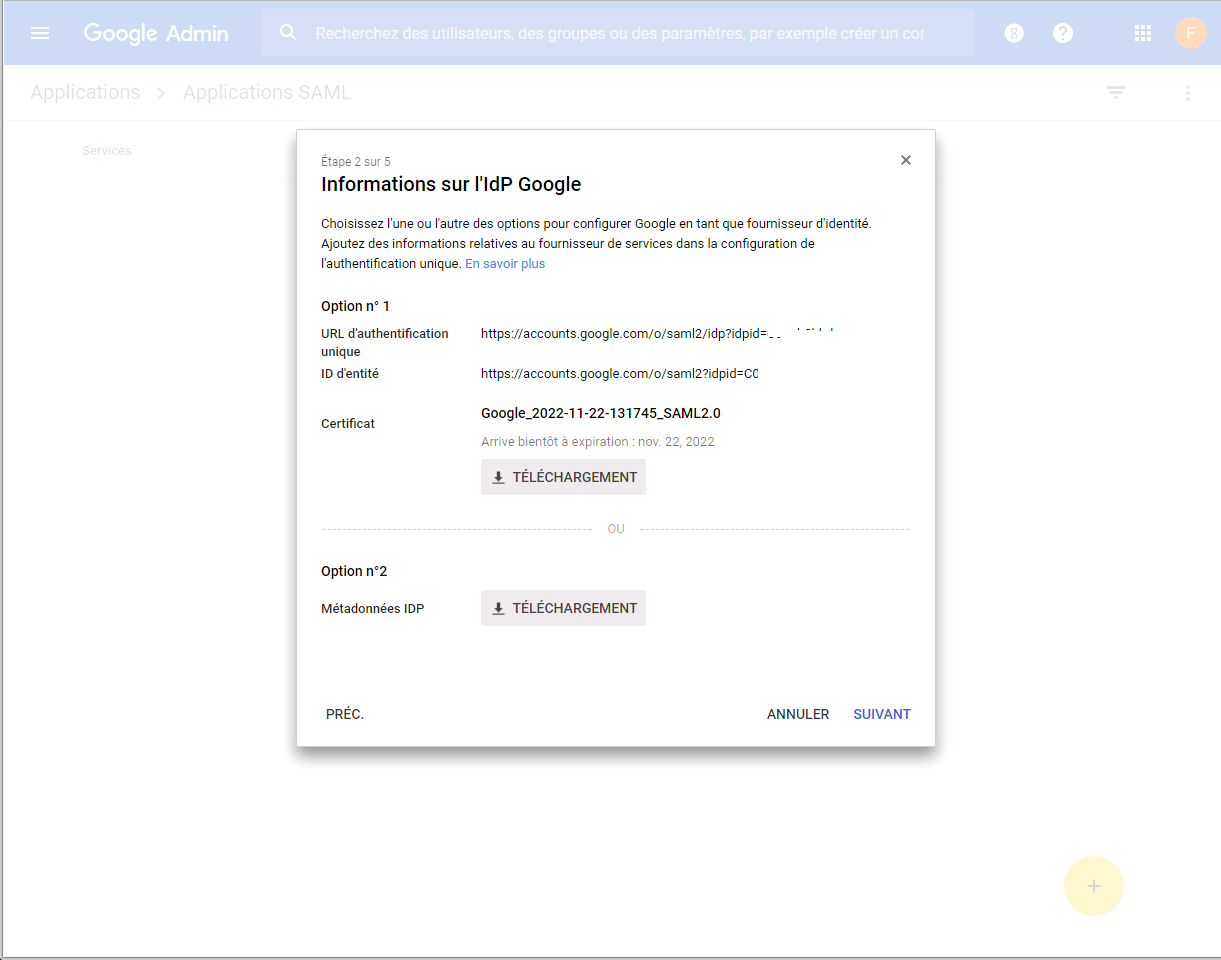Screen dimensions: 1221x960
Task: Click the Certificat field label
Action: tap(348, 424)
